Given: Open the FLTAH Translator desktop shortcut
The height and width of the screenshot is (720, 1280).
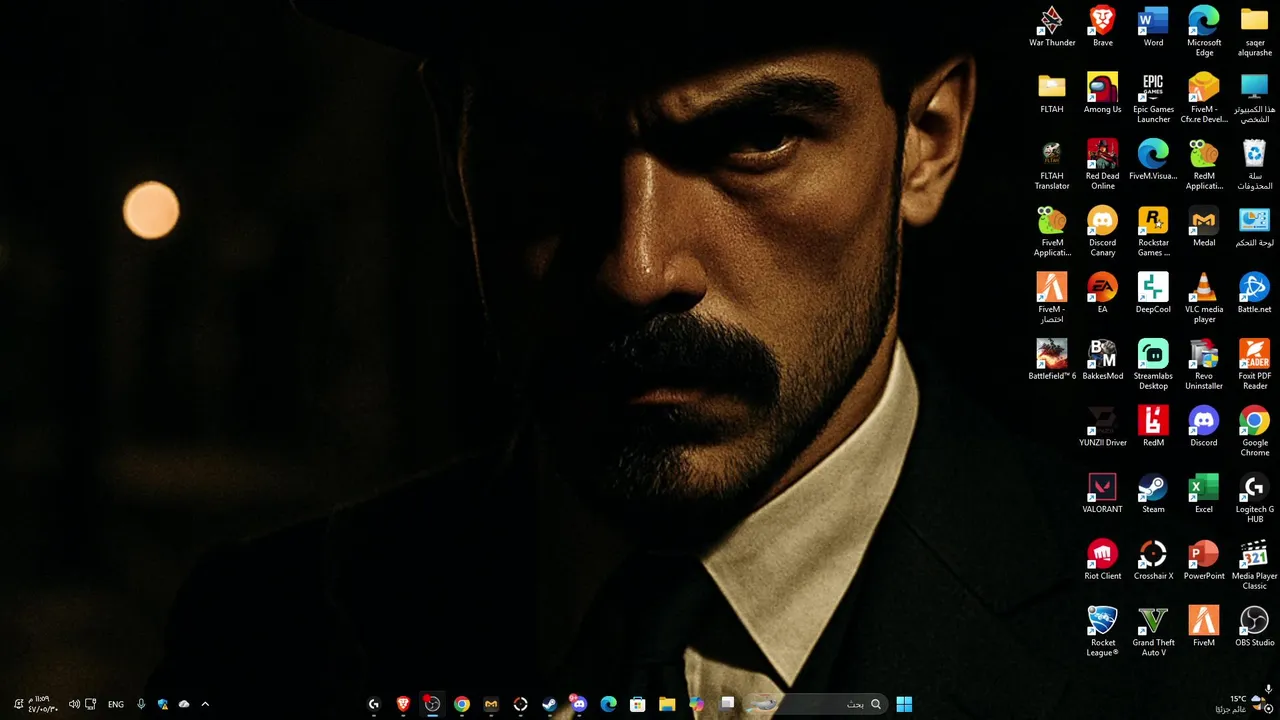Looking at the screenshot, I should 1052,165.
